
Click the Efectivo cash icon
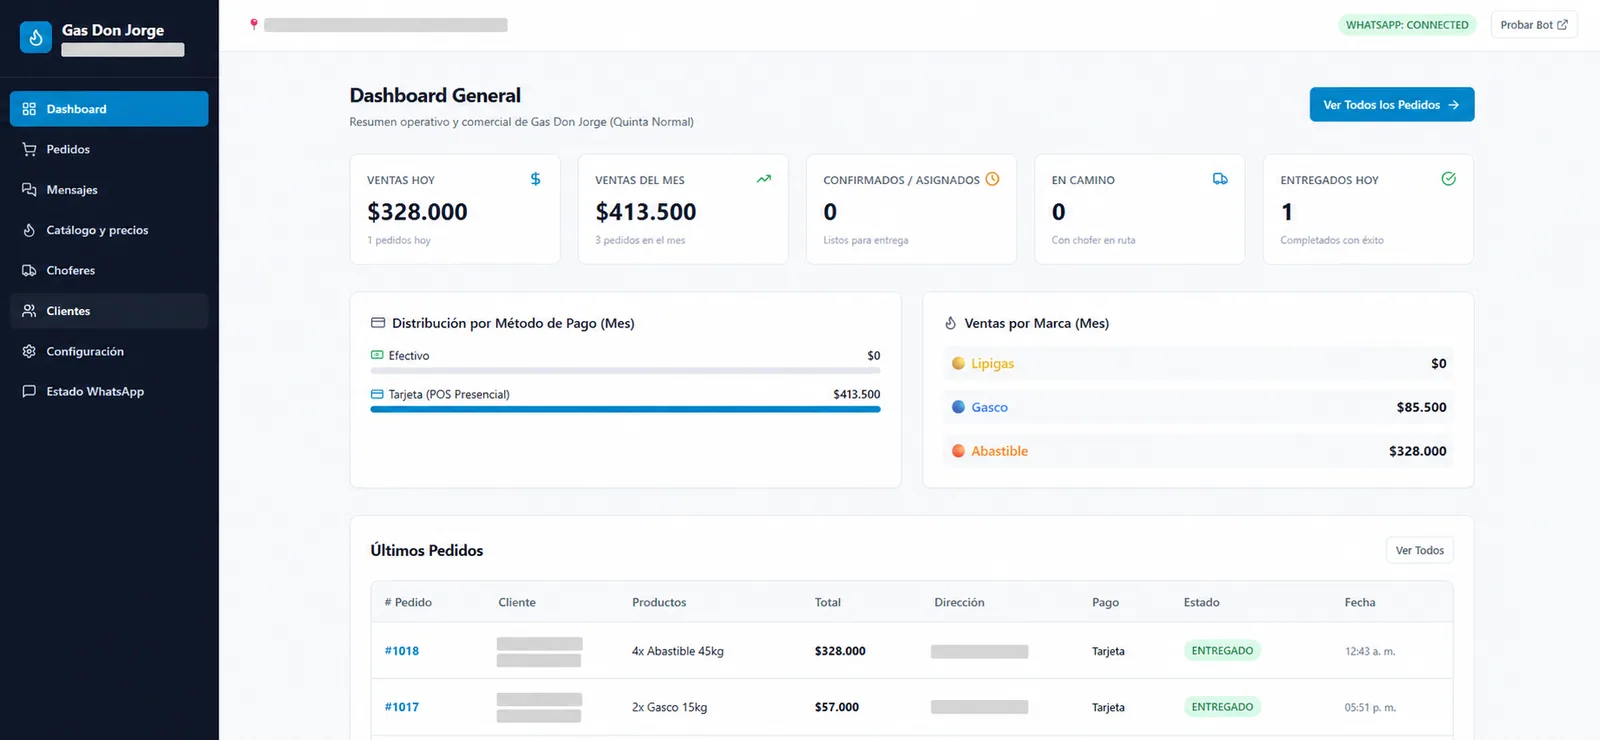[x=377, y=355]
